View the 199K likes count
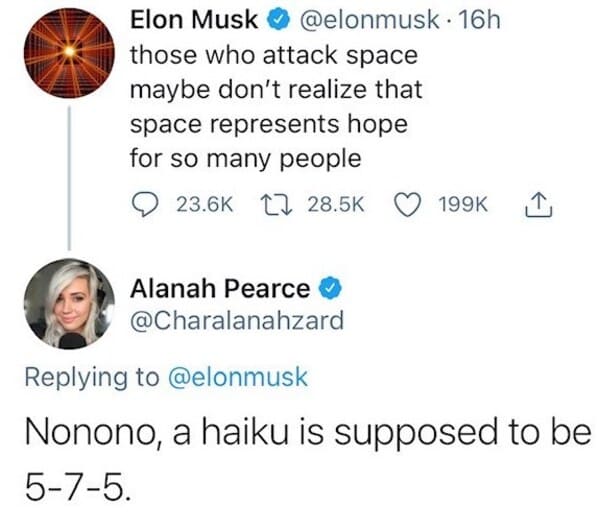 click(463, 205)
